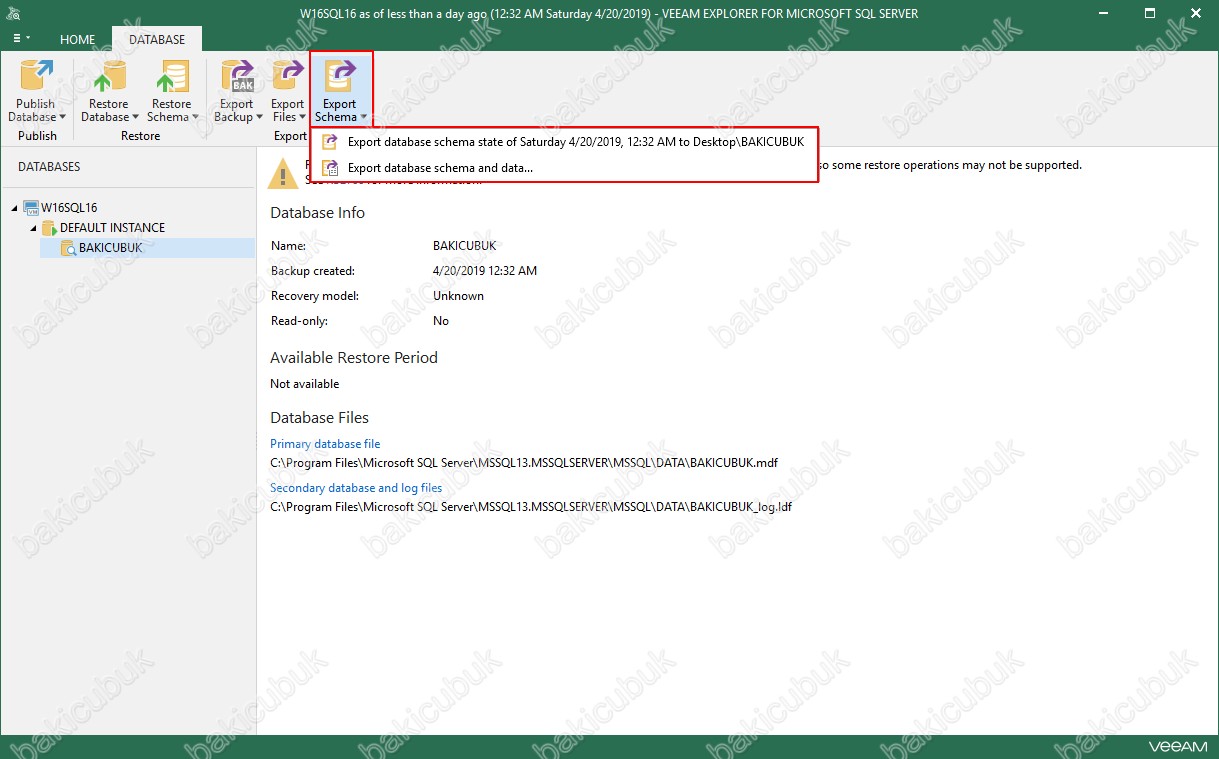Click the Read-only value No
This screenshot has height=759, width=1219.
(441, 321)
